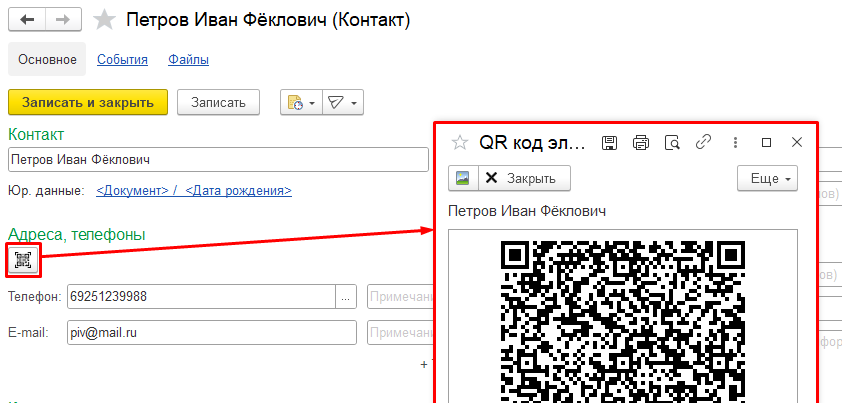Expand dropdown arrow next to send icon
Image resolution: width=842 pixels, height=403 pixels.
click(x=354, y=103)
